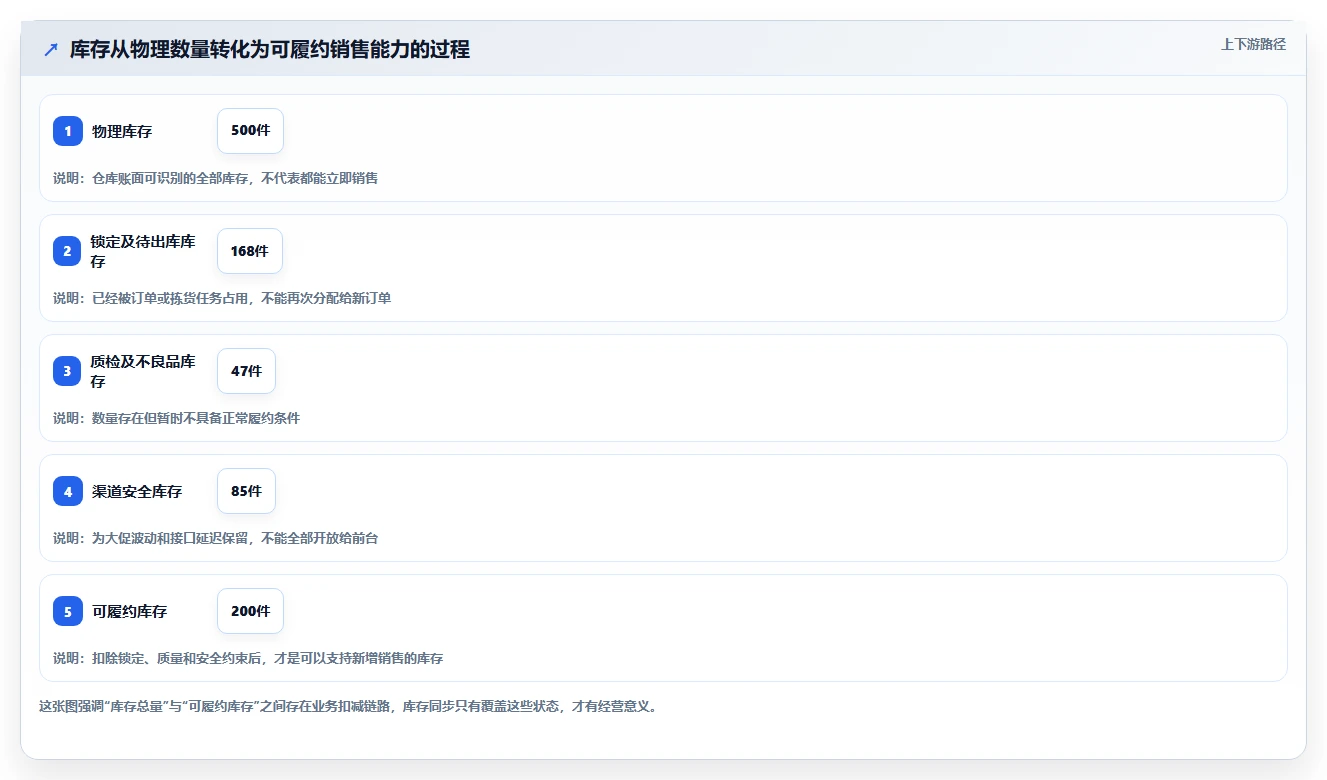Select the 物理库存 label
The image size is (1327, 780).
point(122,131)
